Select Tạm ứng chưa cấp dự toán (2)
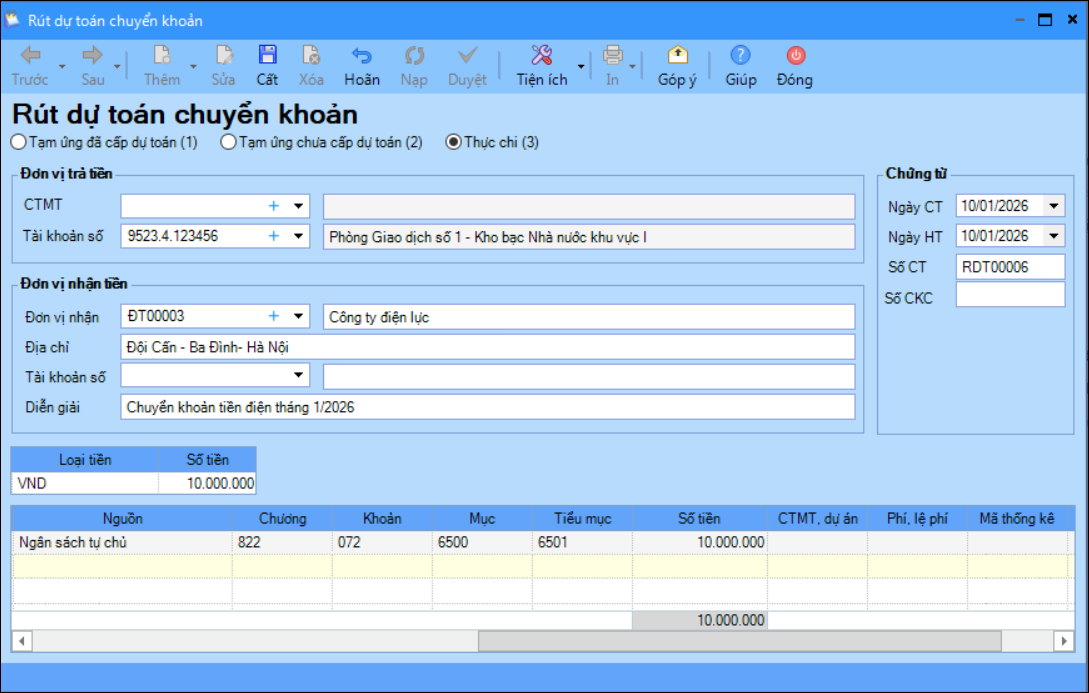Viewport: 1089px width, 693px height. (229, 142)
